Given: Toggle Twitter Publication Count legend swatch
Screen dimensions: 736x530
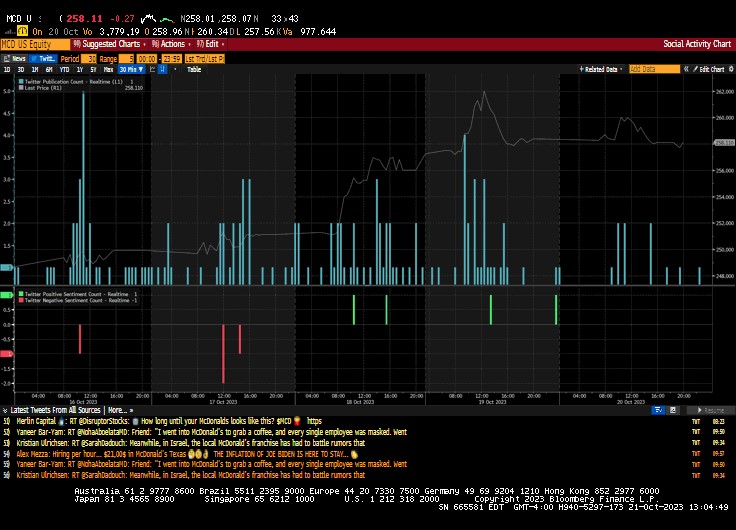Looking at the screenshot, I should (21, 82).
